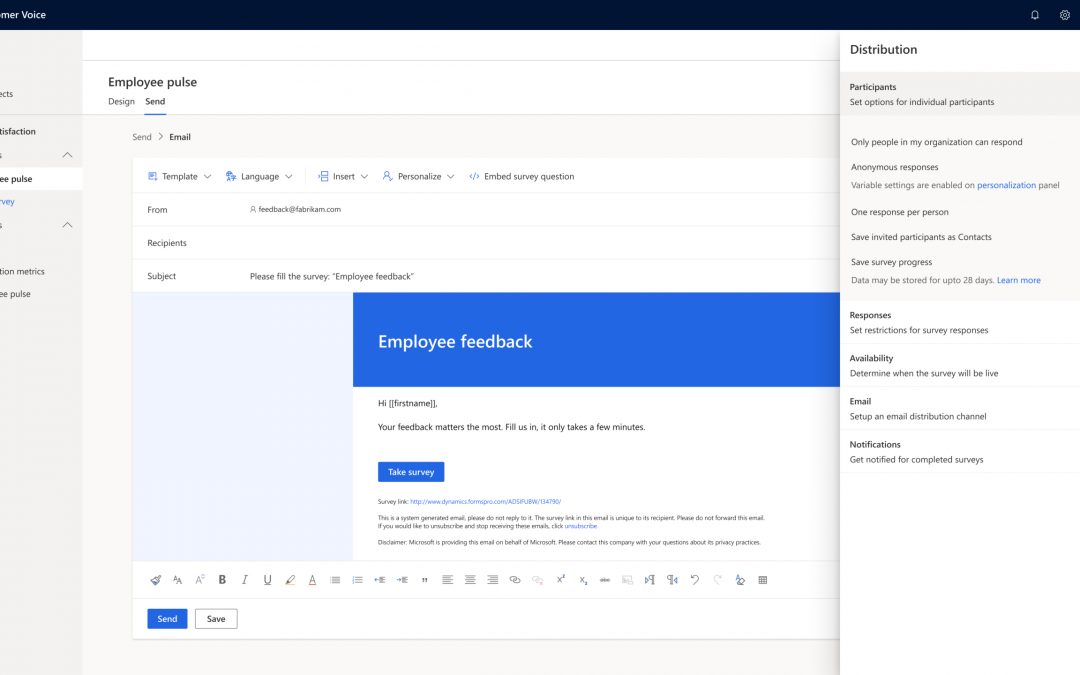Click the blue Send button
This screenshot has width=1080, height=675.
[167, 619]
